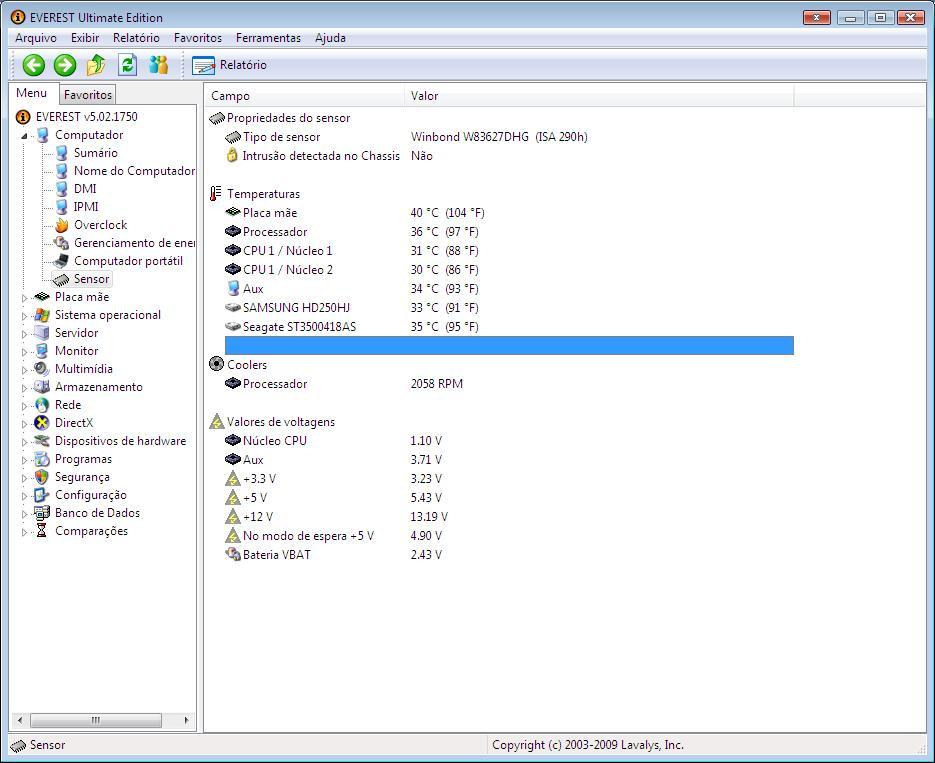Open the Ajuda menu
Image resolution: width=935 pixels, height=763 pixels.
click(x=330, y=38)
